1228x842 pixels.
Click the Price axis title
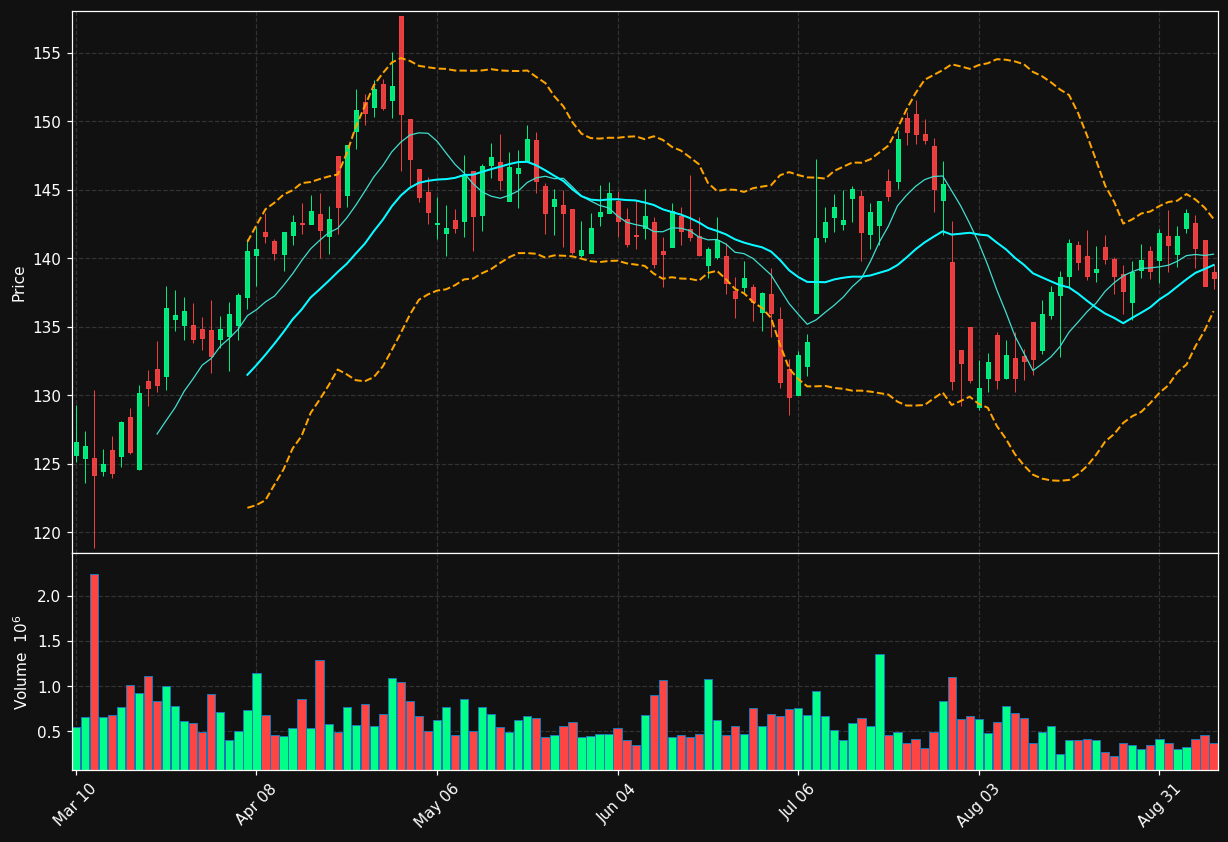pyautogui.click(x=19, y=283)
